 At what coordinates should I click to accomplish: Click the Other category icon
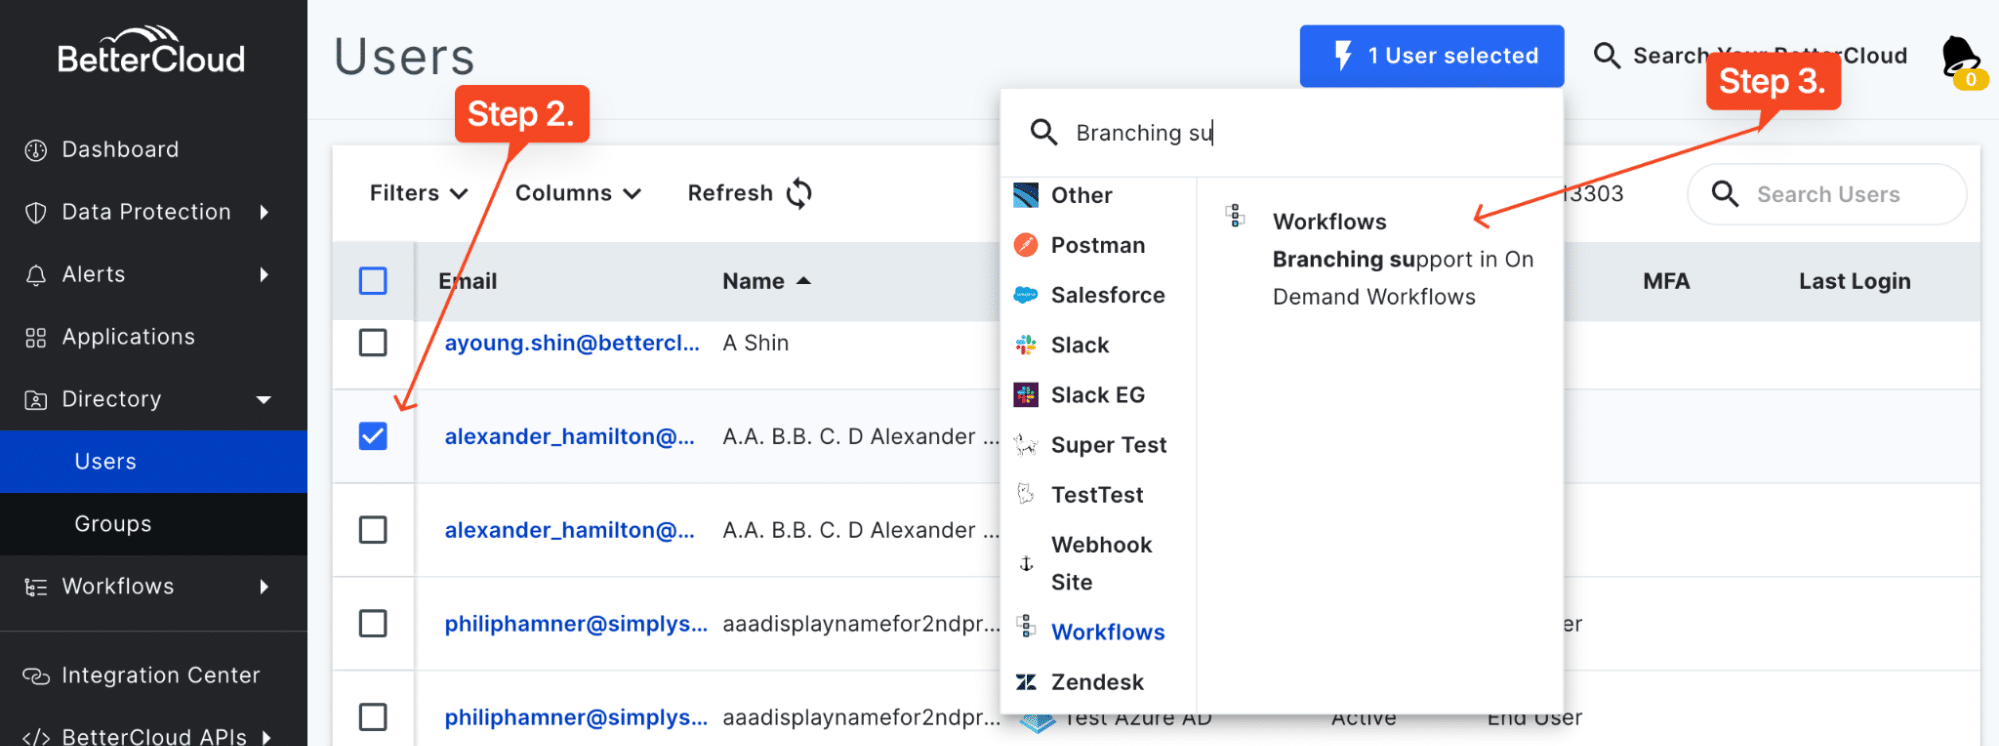tap(1026, 195)
